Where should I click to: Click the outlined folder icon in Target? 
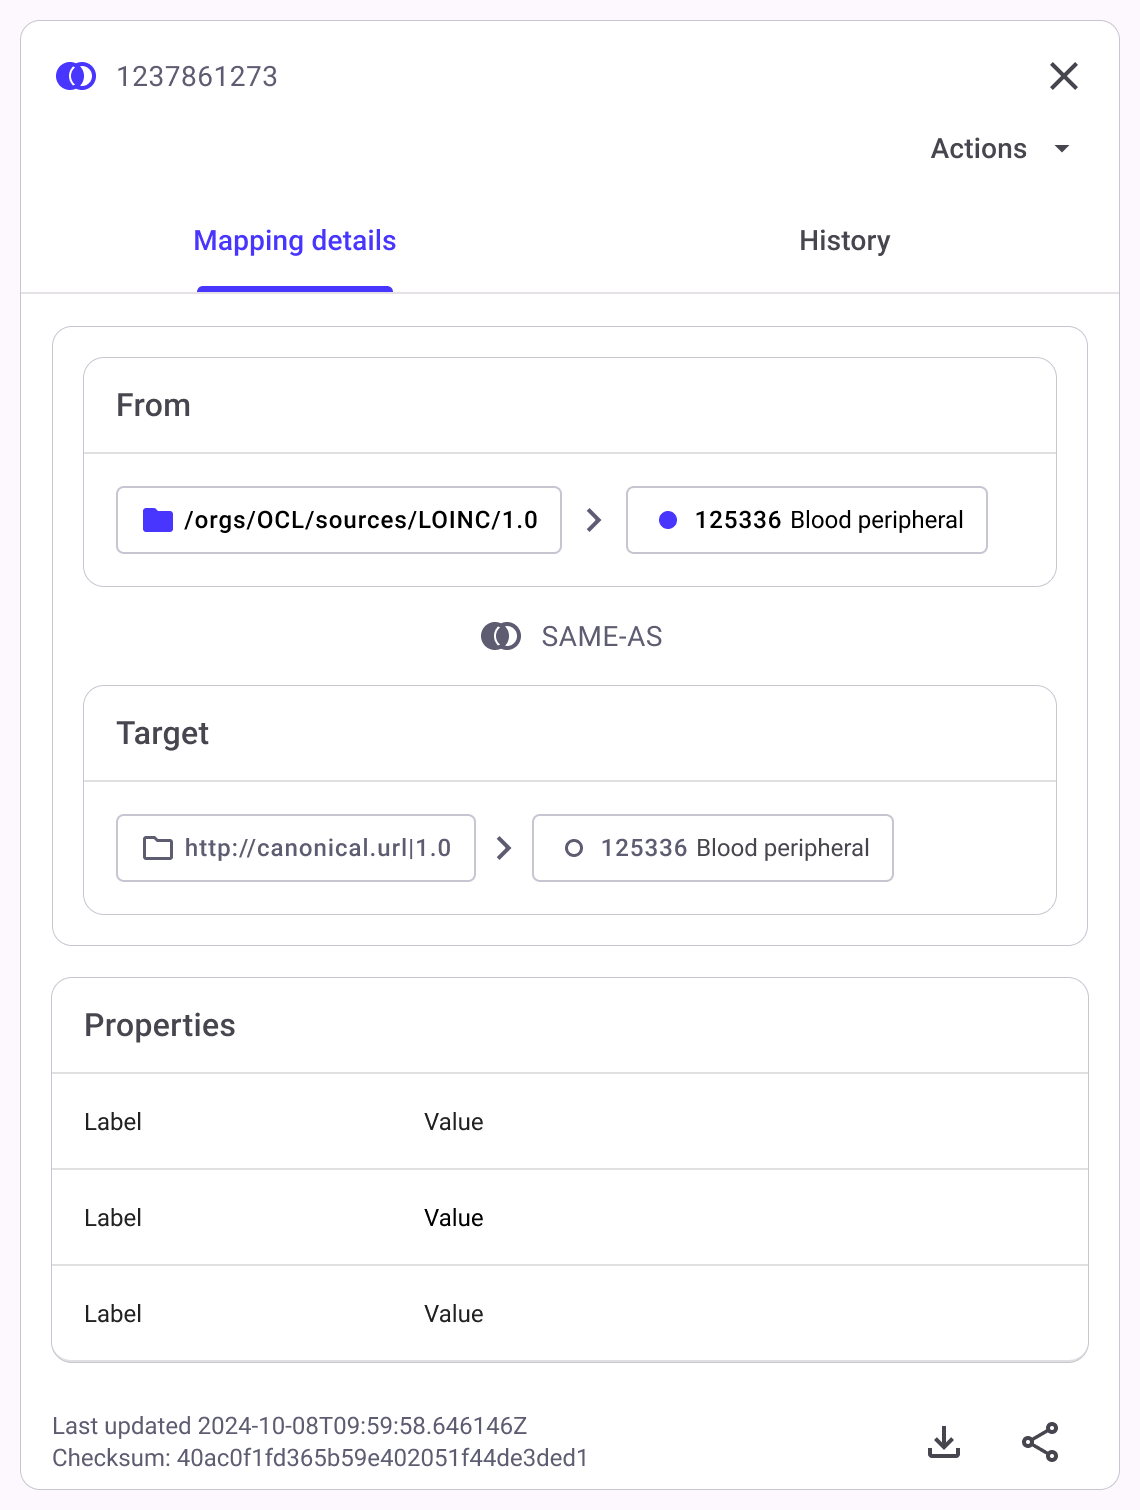pyautogui.click(x=158, y=848)
